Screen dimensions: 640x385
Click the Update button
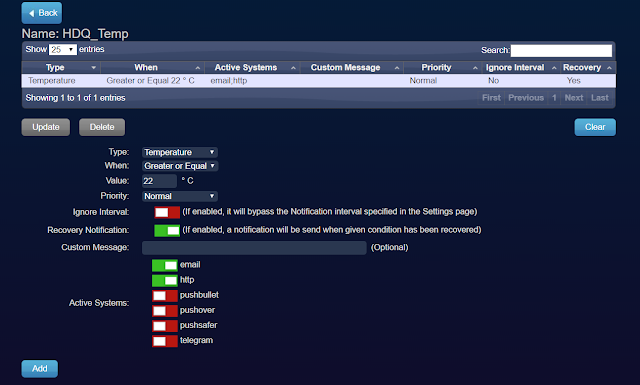[x=46, y=127]
